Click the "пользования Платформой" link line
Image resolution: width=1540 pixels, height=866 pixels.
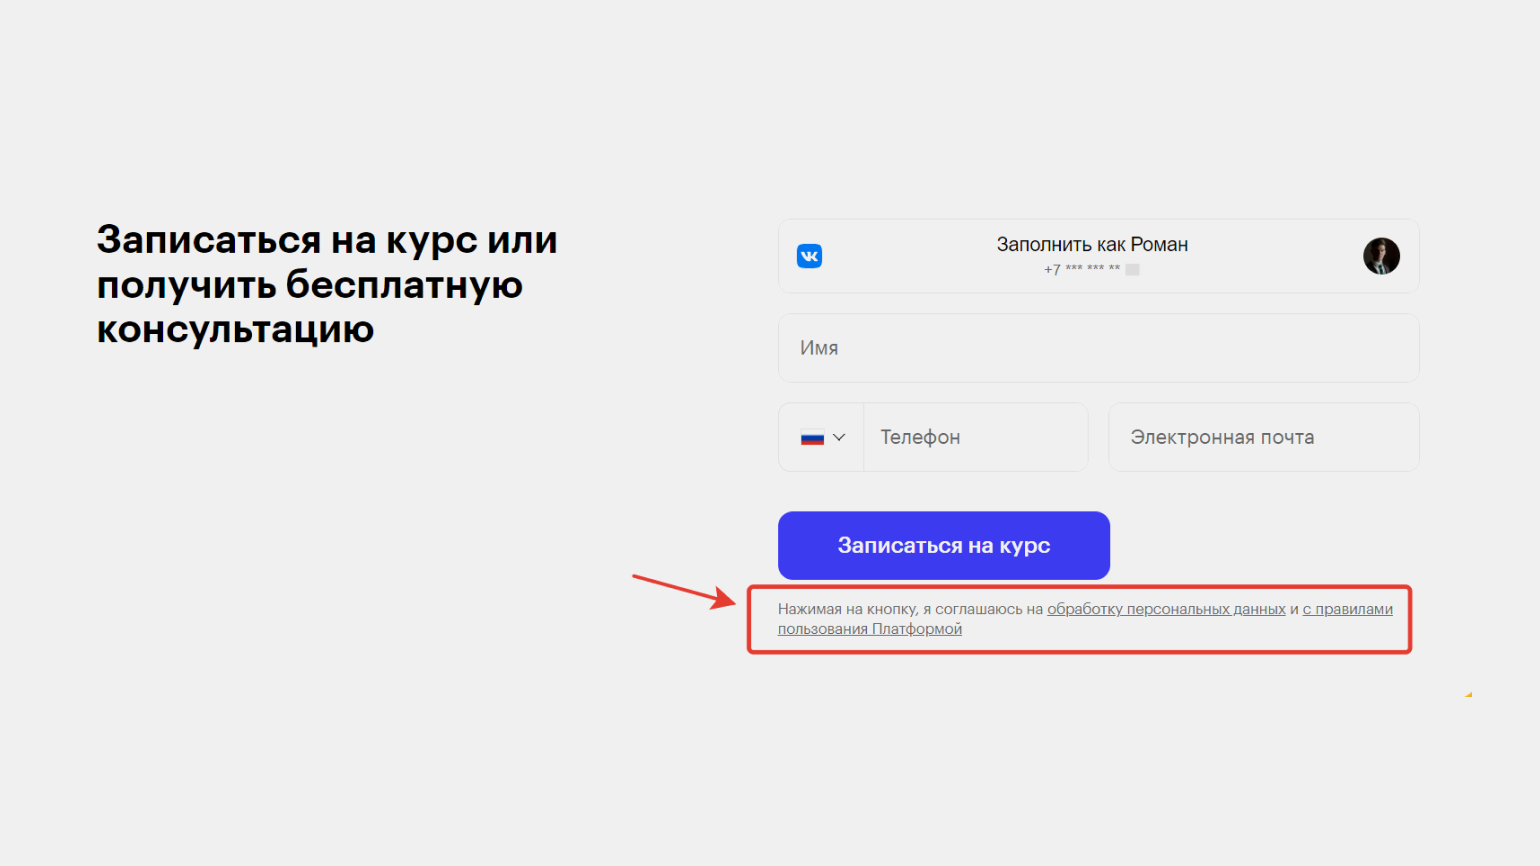(x=869, y=629)
